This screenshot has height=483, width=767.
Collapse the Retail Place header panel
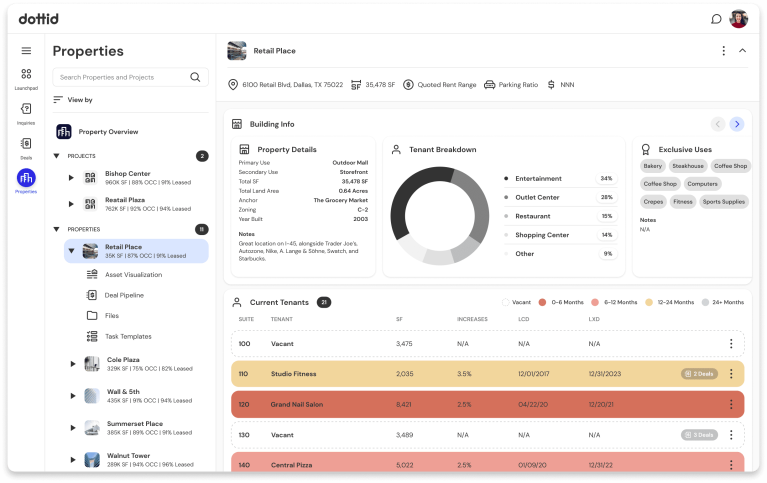(742, 51)
